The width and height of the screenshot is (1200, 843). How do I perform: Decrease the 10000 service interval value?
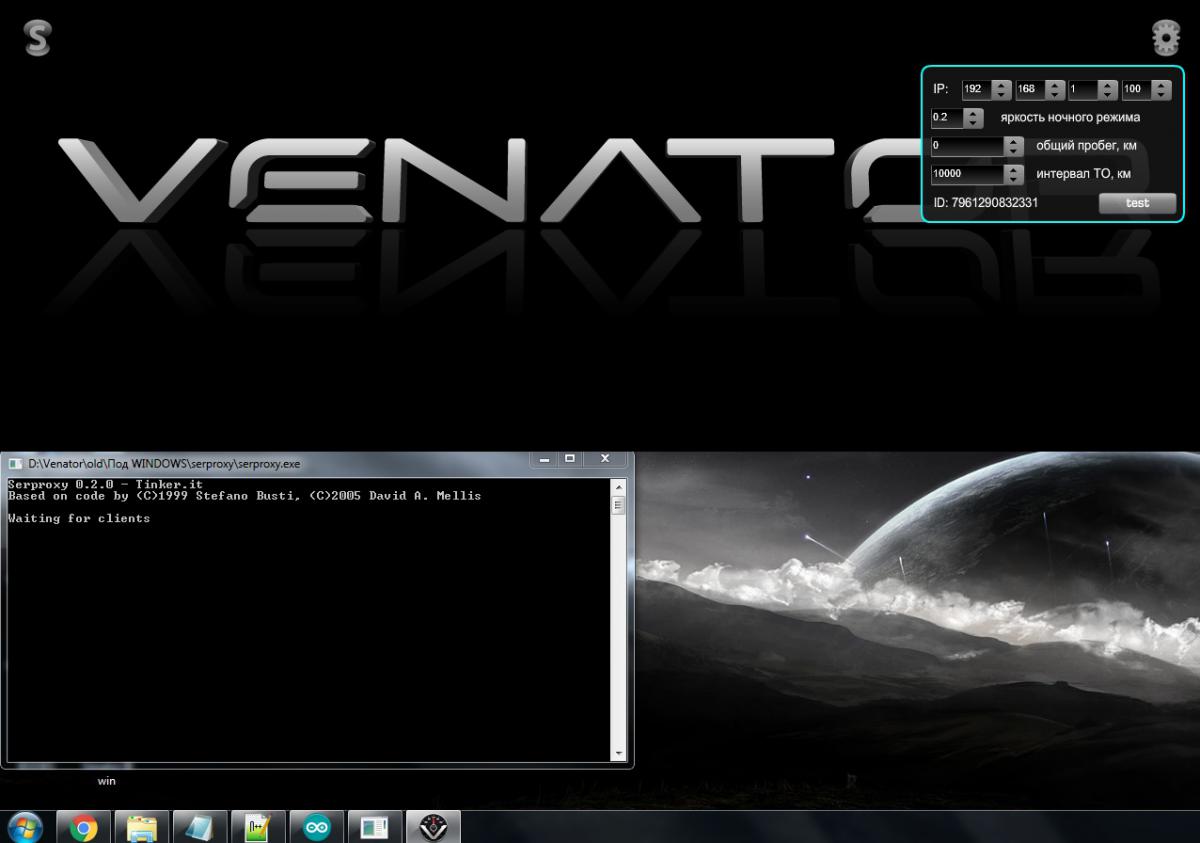pos(1014,179)
